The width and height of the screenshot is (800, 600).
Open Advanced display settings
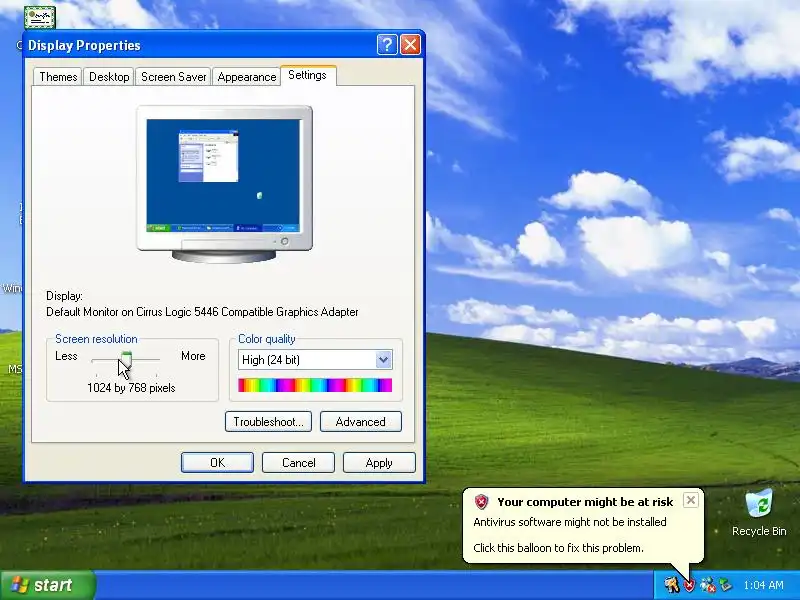pyautogui.click(x=361, y=422)
